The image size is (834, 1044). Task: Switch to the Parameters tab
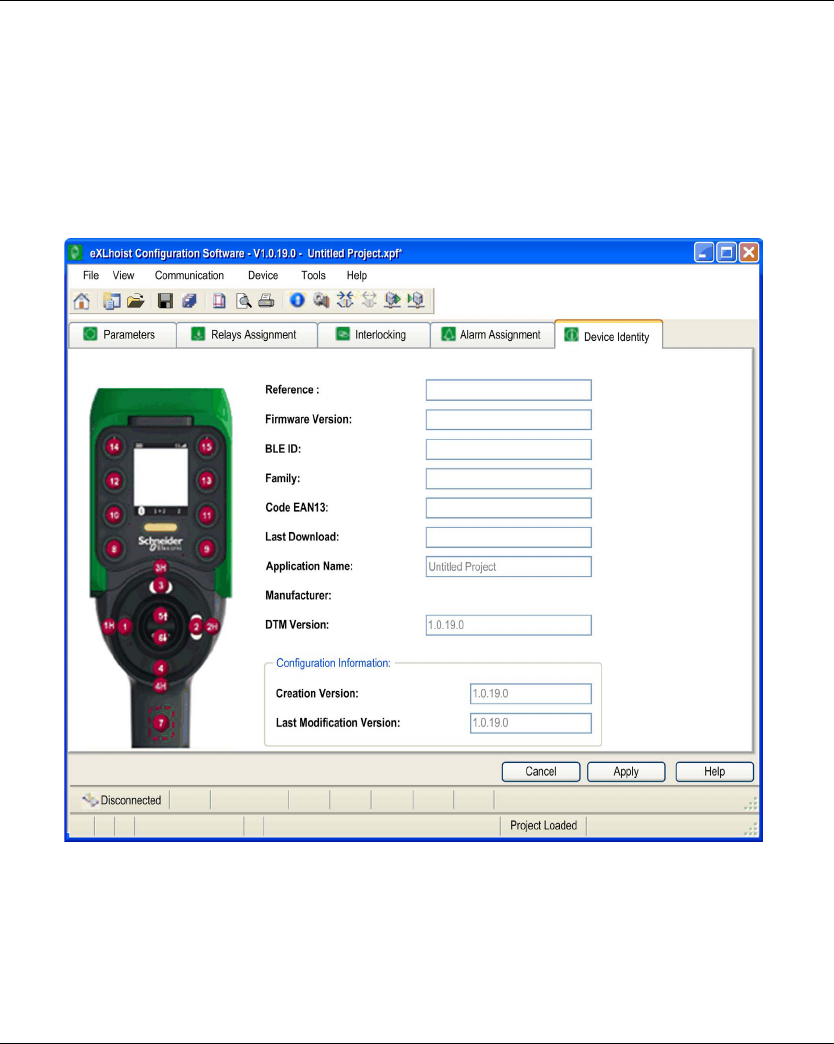pos(122,334)
